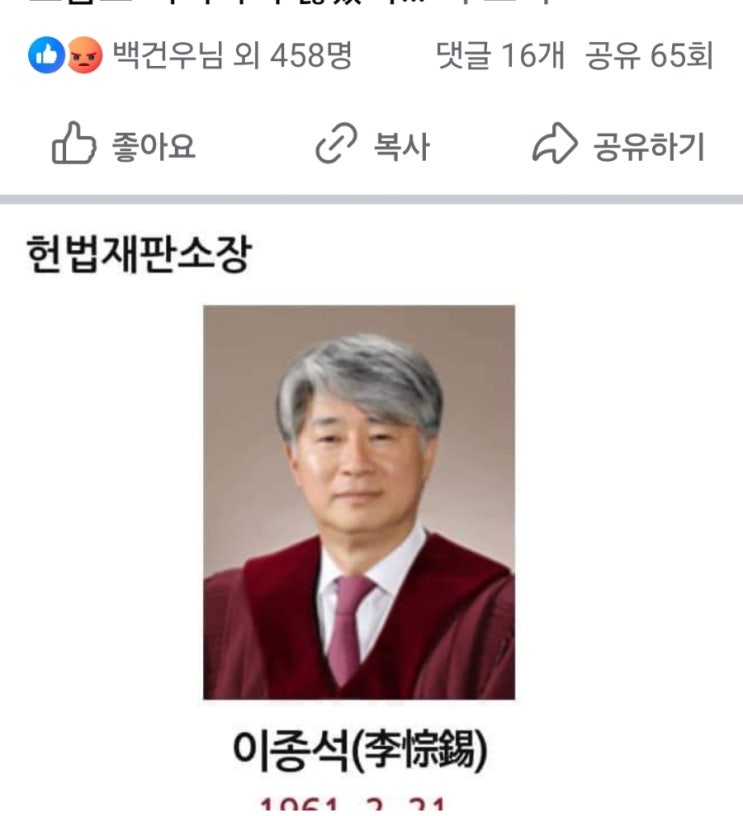
Task: Open the portrait photo thumbnail
Action: [x=359, y=502]
